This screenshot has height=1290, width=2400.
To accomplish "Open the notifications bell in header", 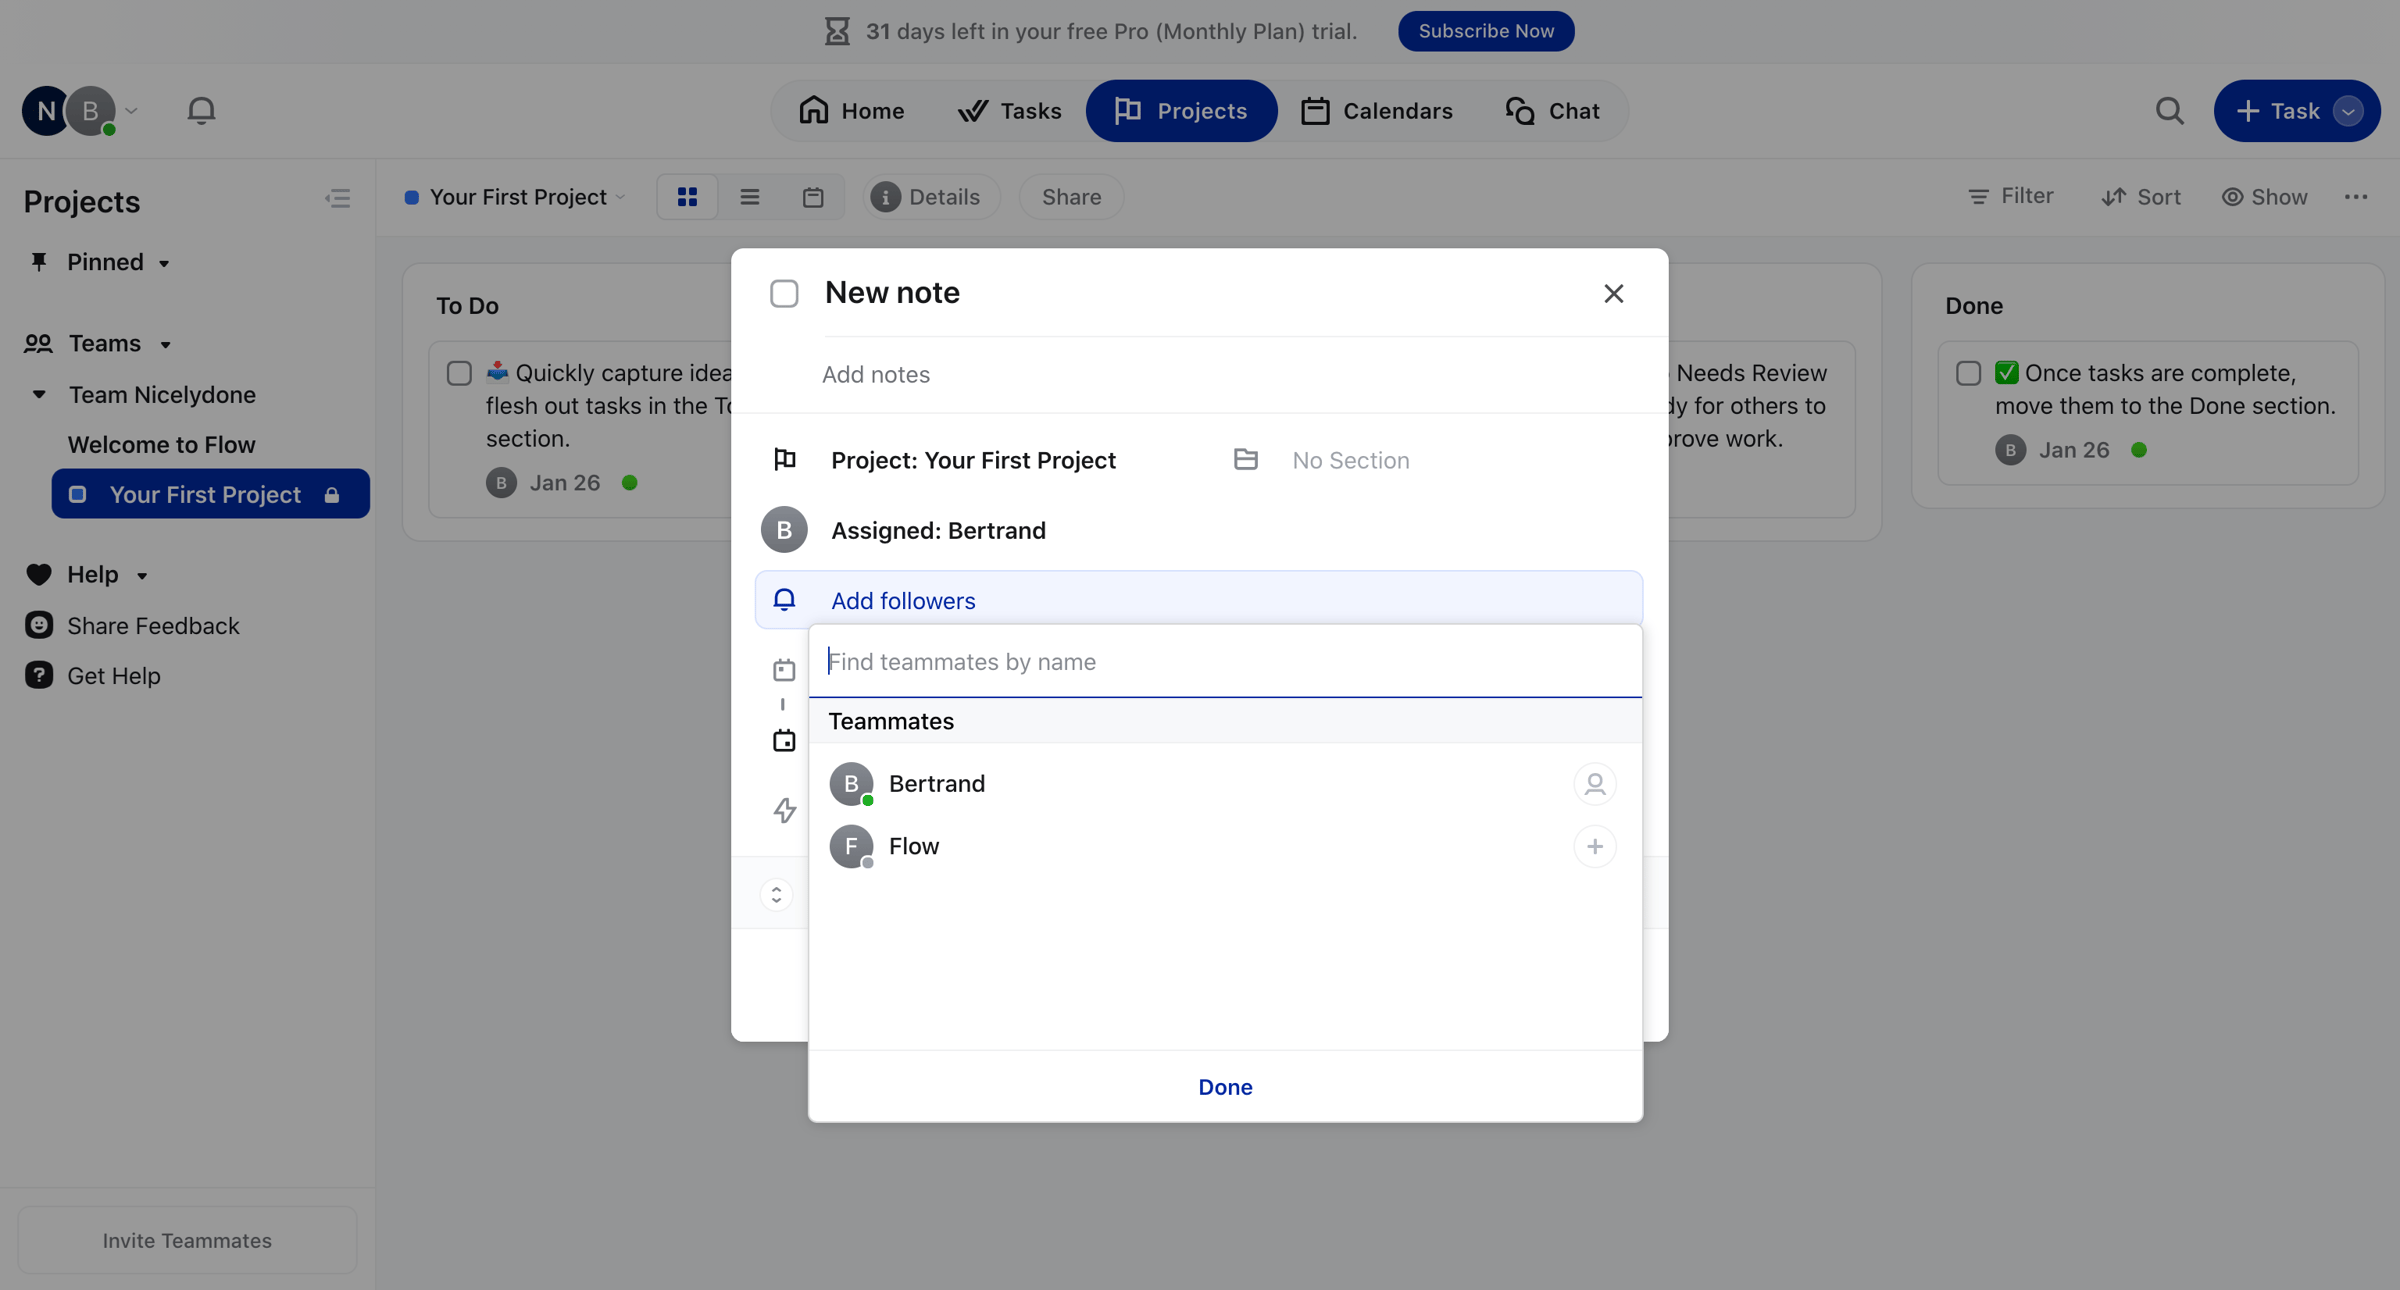I will [x=201, y=110].
